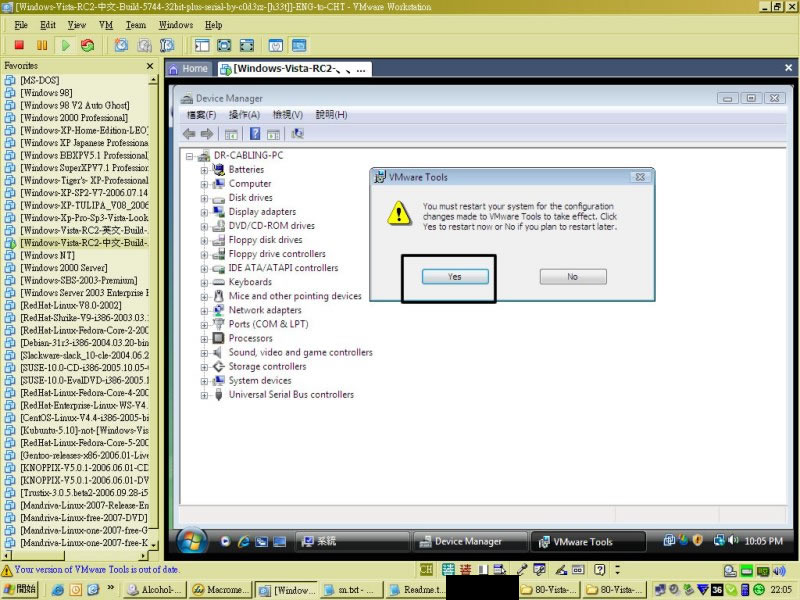Viewport: 800px width, 600px height.
Task: Select [MS-DOS] in Favorites
Action: pyautogui.click(x=39, y=80)
